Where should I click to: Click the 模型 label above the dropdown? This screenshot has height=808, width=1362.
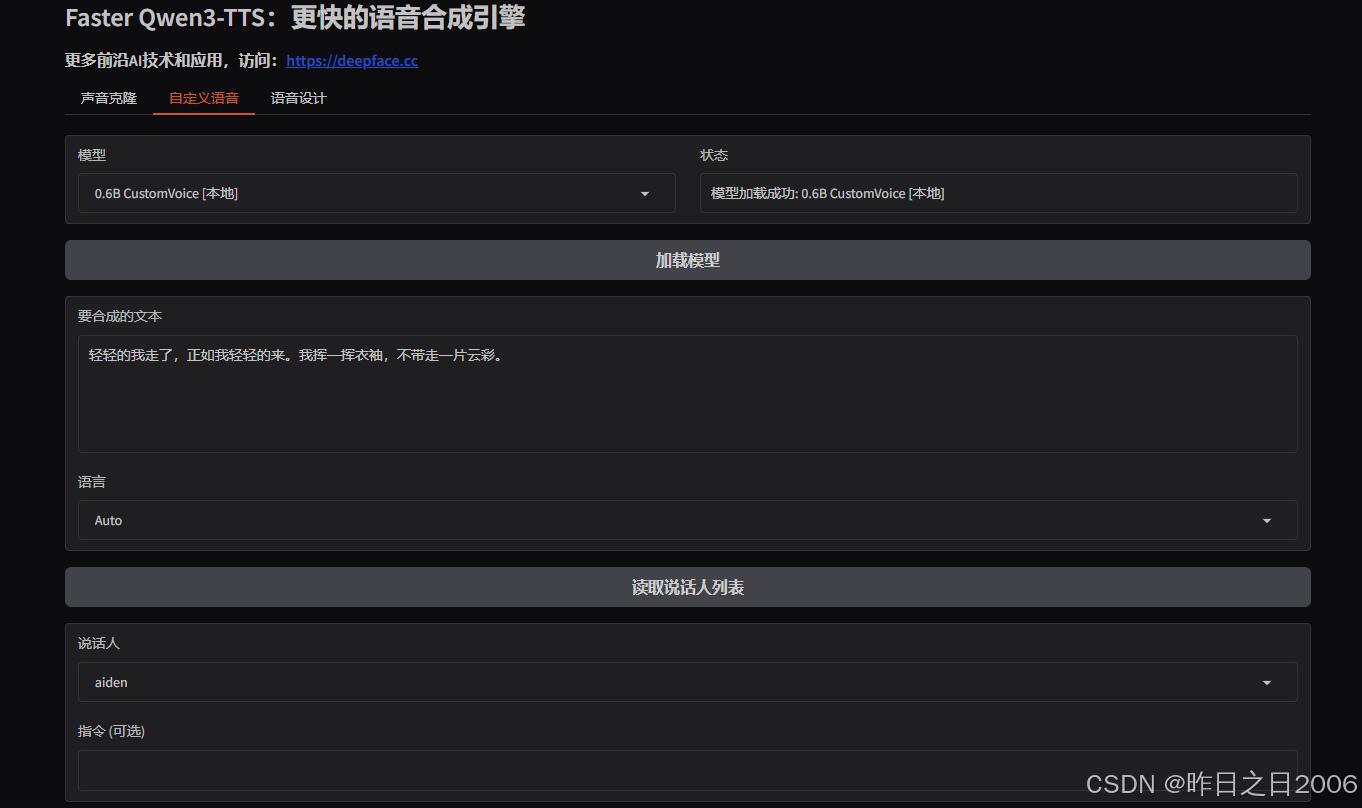click(x=92, y=155)
